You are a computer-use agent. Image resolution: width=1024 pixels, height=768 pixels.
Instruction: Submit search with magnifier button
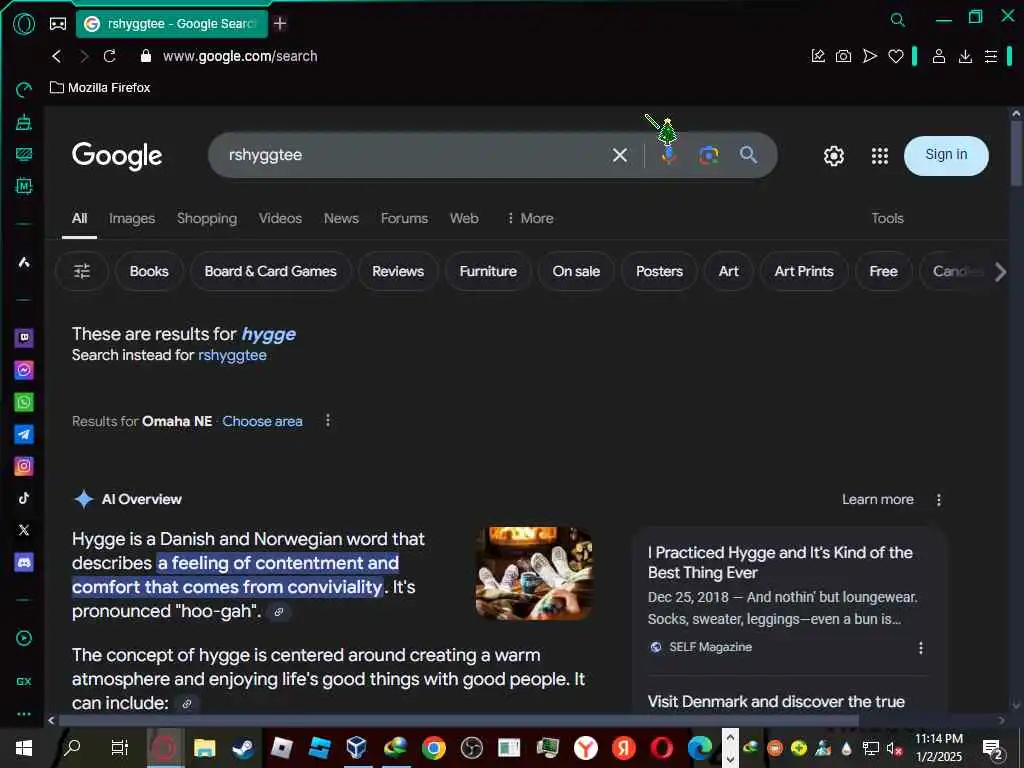pos(748,155)
